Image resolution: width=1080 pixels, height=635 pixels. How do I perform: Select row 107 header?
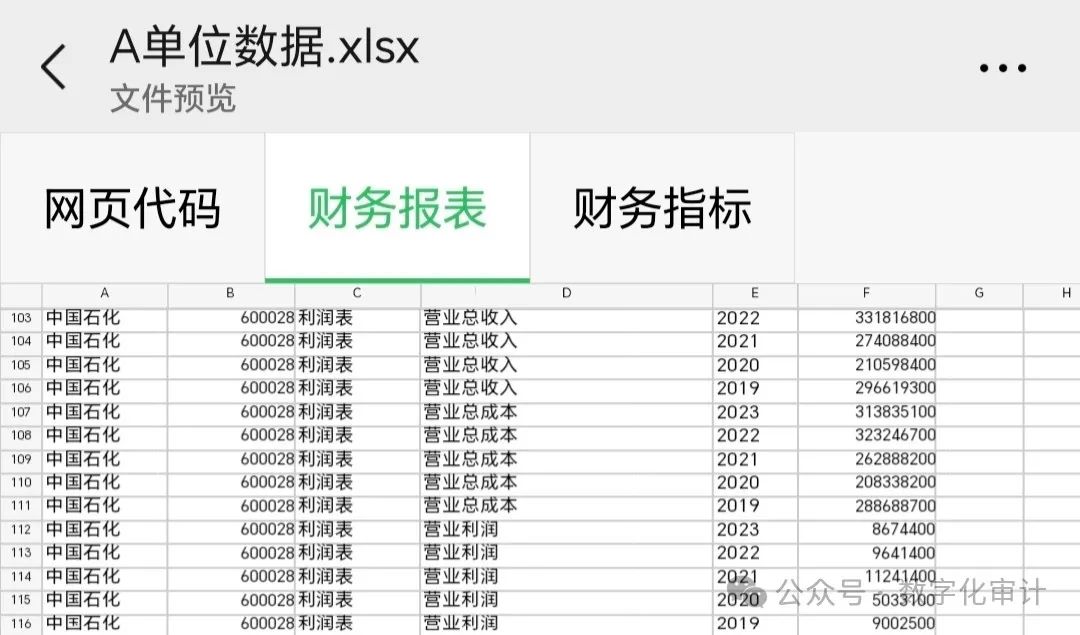21,412
